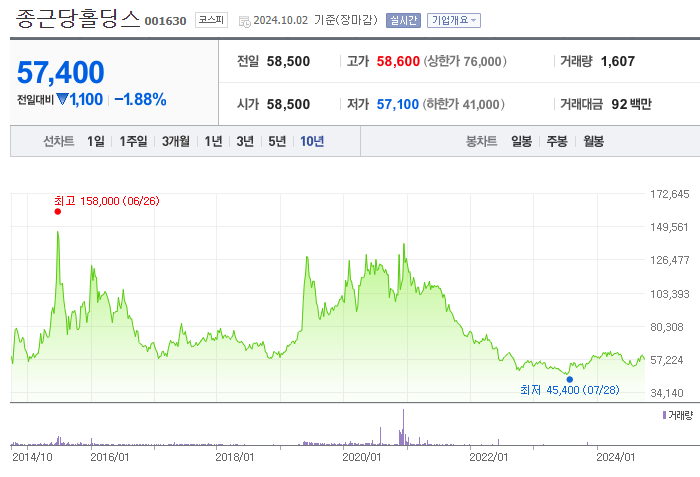Click the 103,393 y-axis label
The image size is (700, 477).
click(670, 294)
